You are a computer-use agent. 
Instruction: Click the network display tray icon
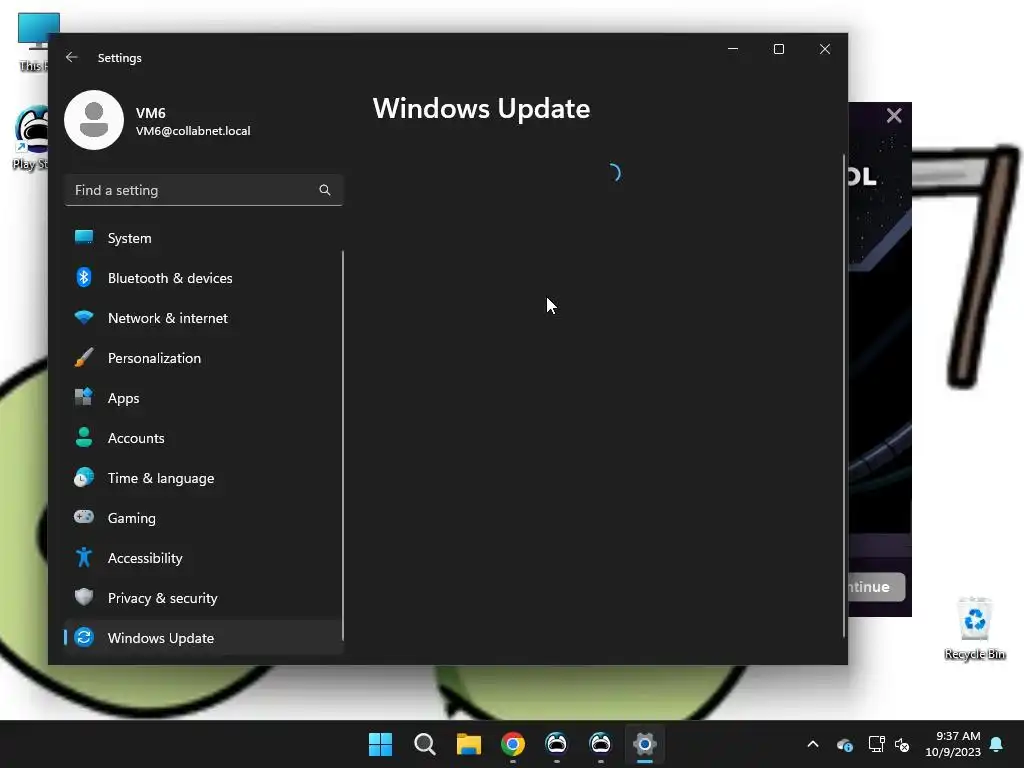(876, 744)
